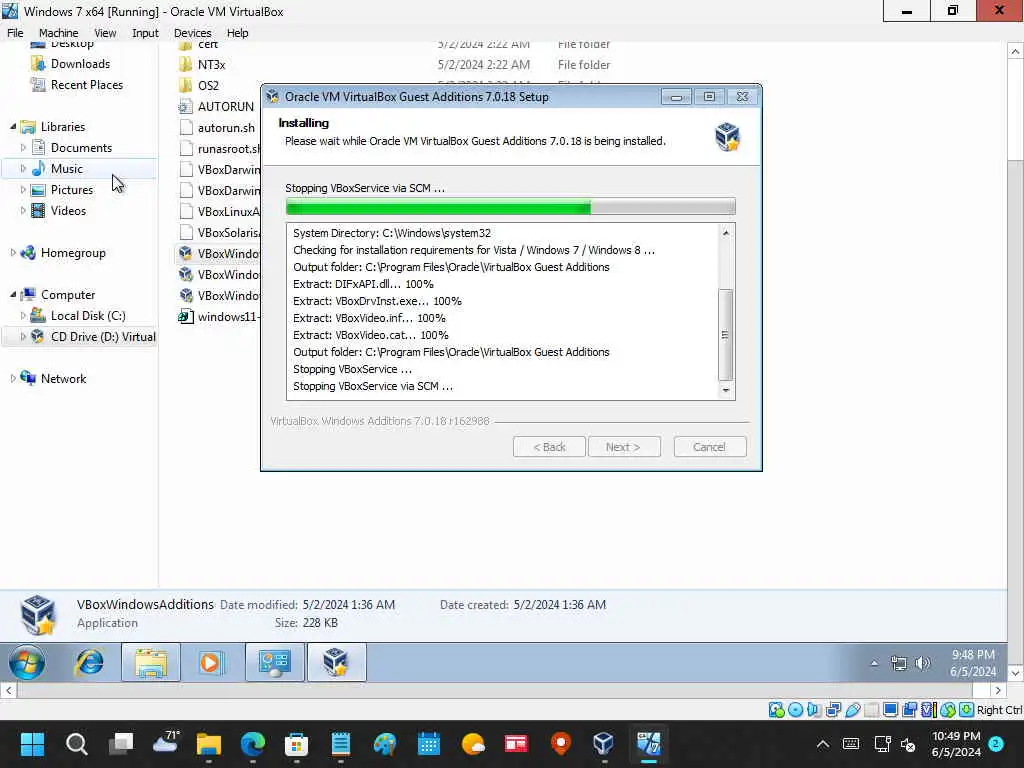
Task: Expand the Pictures library node
Action: (x=24, y=189)
